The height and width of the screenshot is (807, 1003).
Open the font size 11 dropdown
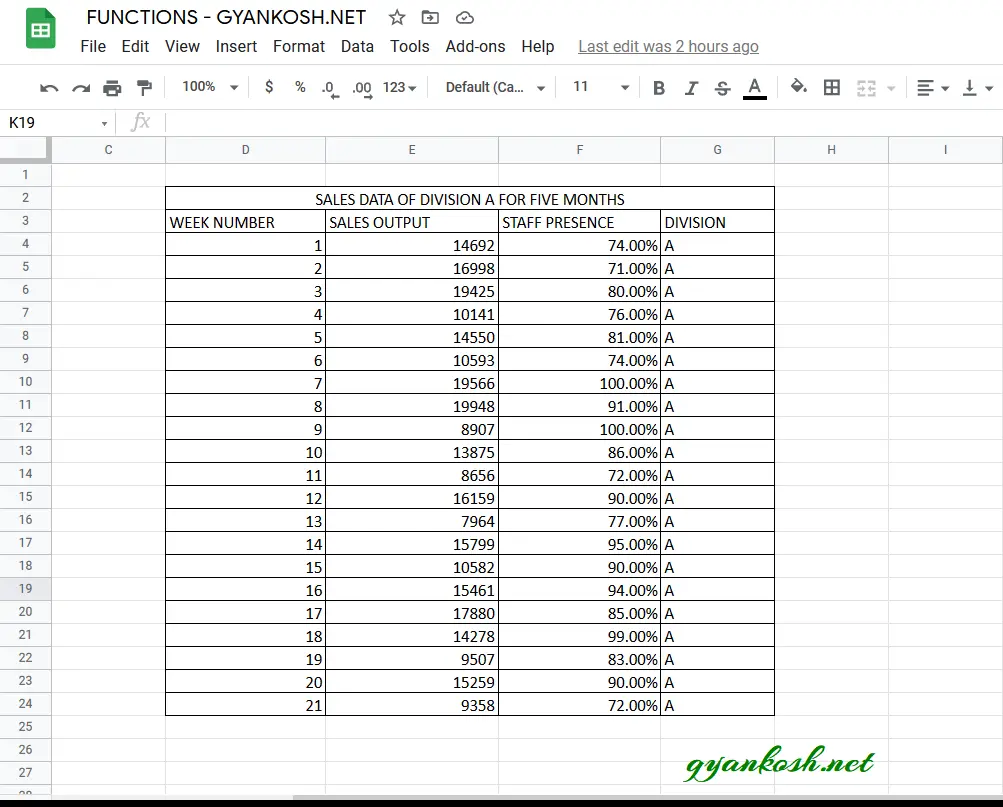pos(601,87)
